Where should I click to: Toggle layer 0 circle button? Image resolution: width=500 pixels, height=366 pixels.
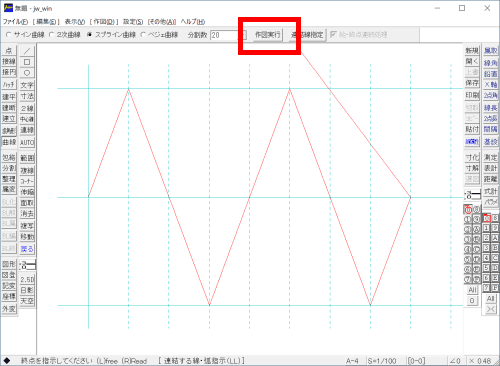pyautogui.click(x=468, y=210)
